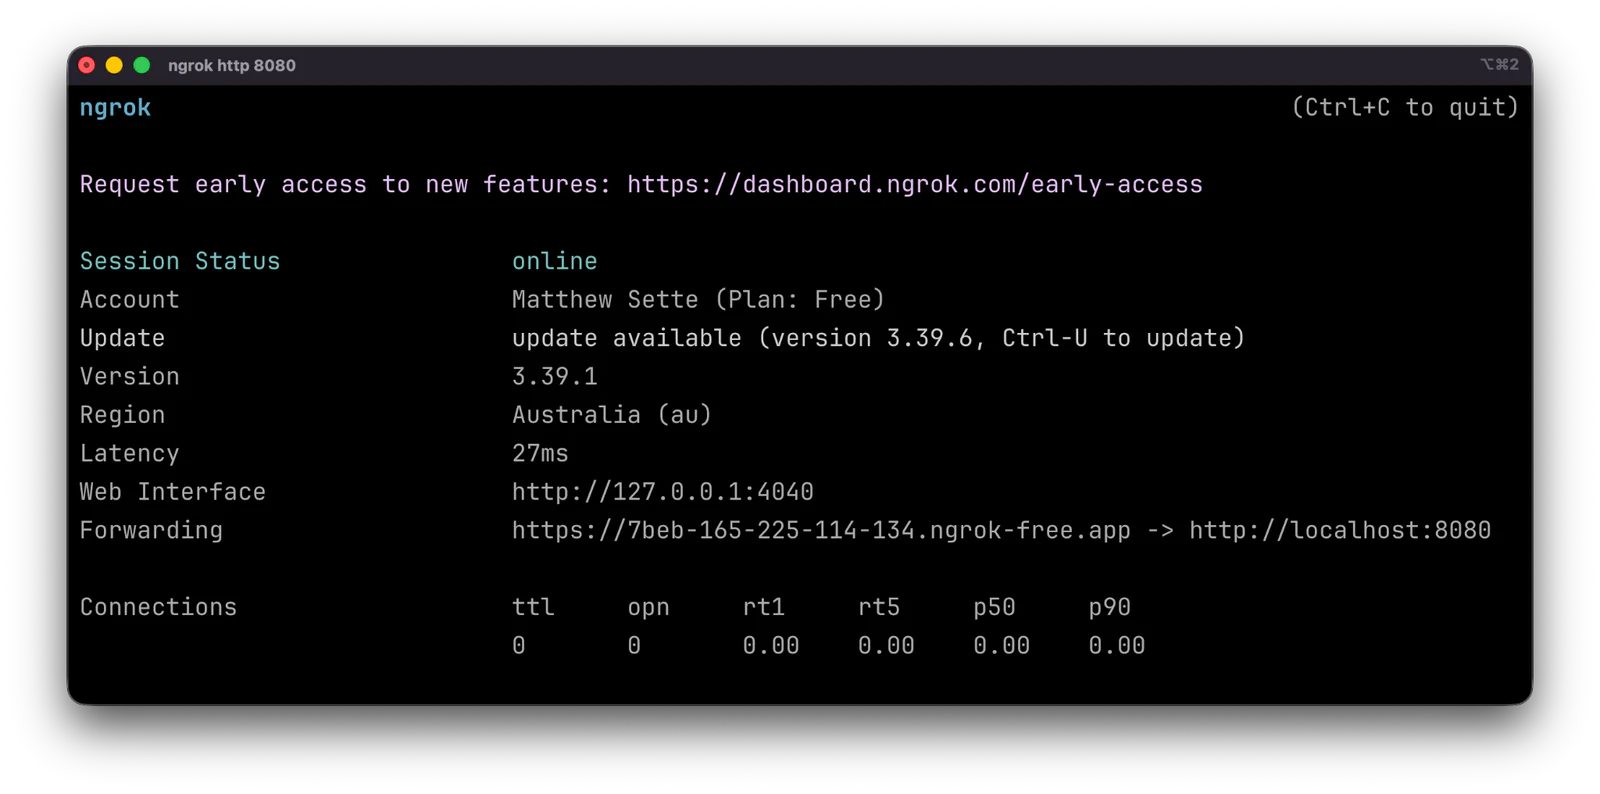Click the 'Web Interface' label
The width and height of the screenshot is (1600, 794).
point(173,492)
